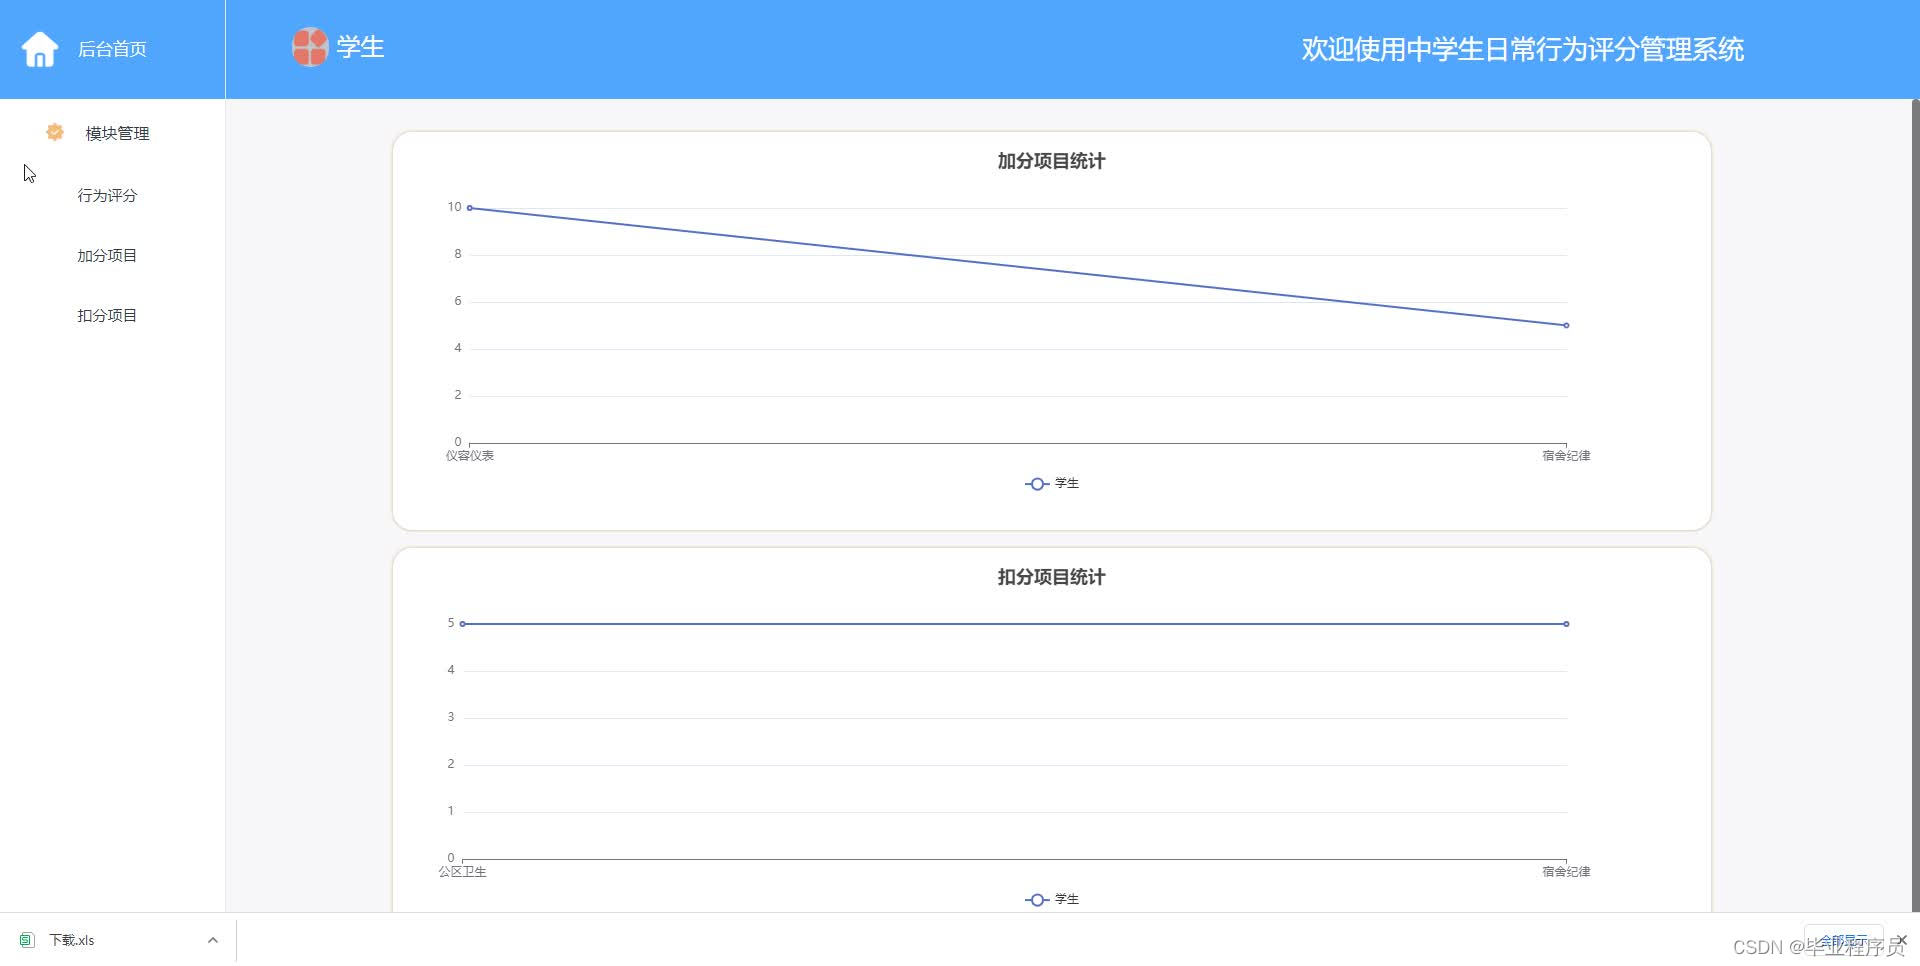Open the 扣分项目 menu item
The height and width of the screenshot is (966, 1920).
tap(107, 315)
